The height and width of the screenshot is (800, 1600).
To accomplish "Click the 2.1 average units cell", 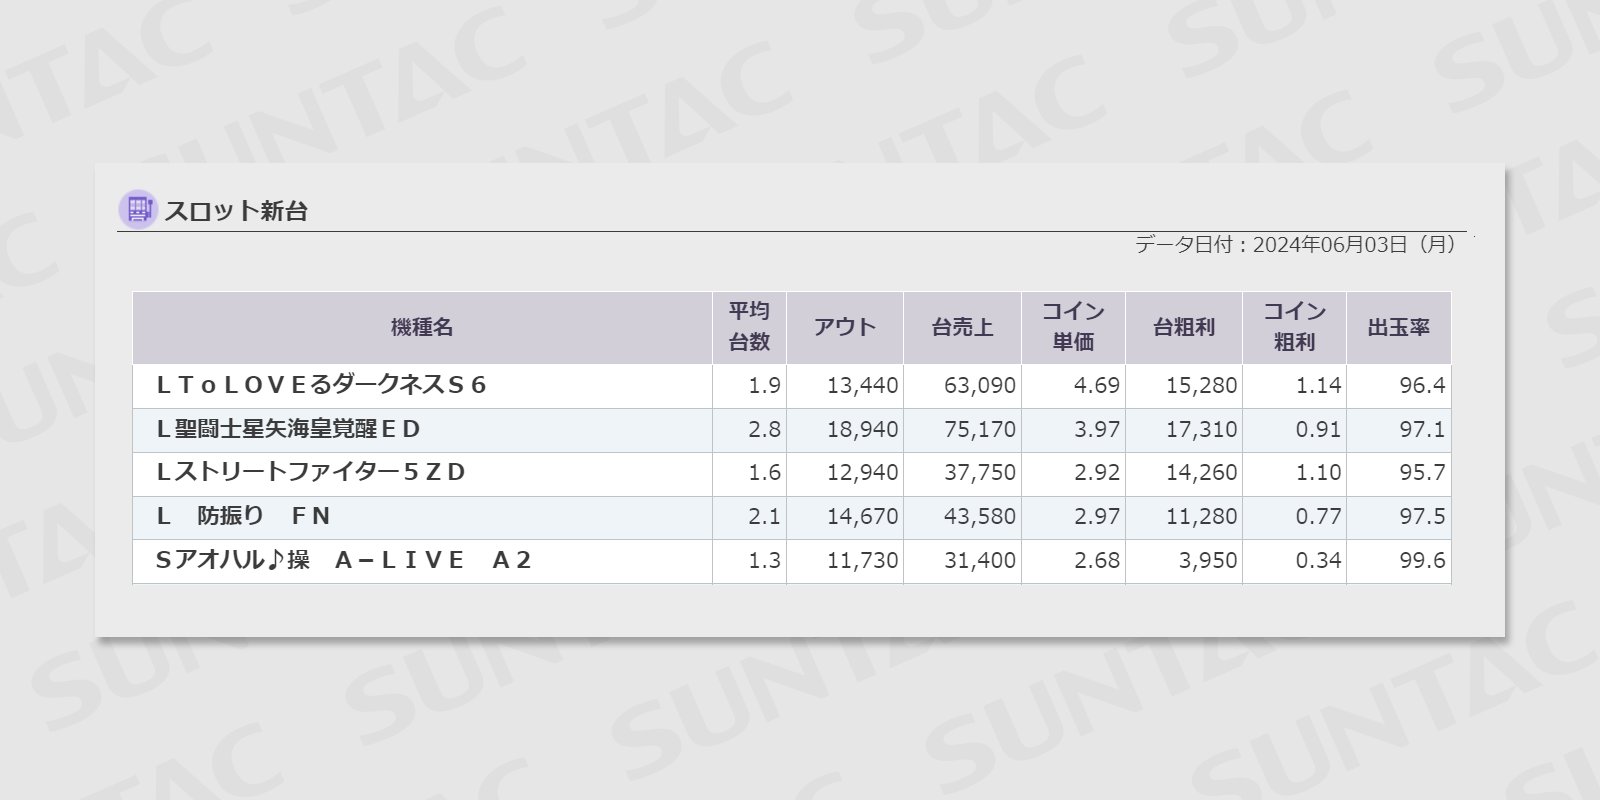I will click(764, 517).
